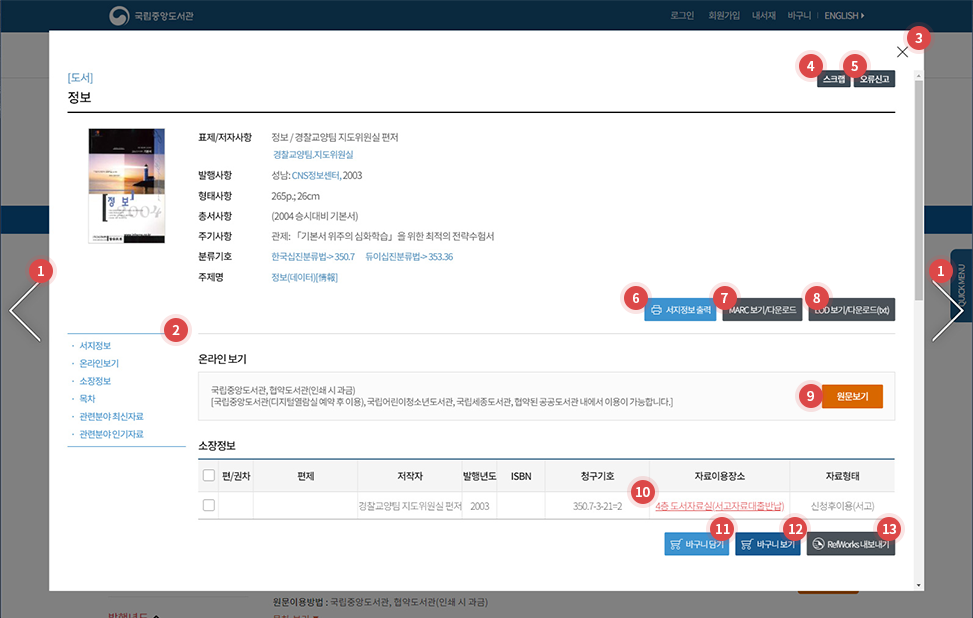This screenshot has height=618, width=973.
Task: Open the 4층 도서자료실 location link
Action: click(x=719, y=506)
